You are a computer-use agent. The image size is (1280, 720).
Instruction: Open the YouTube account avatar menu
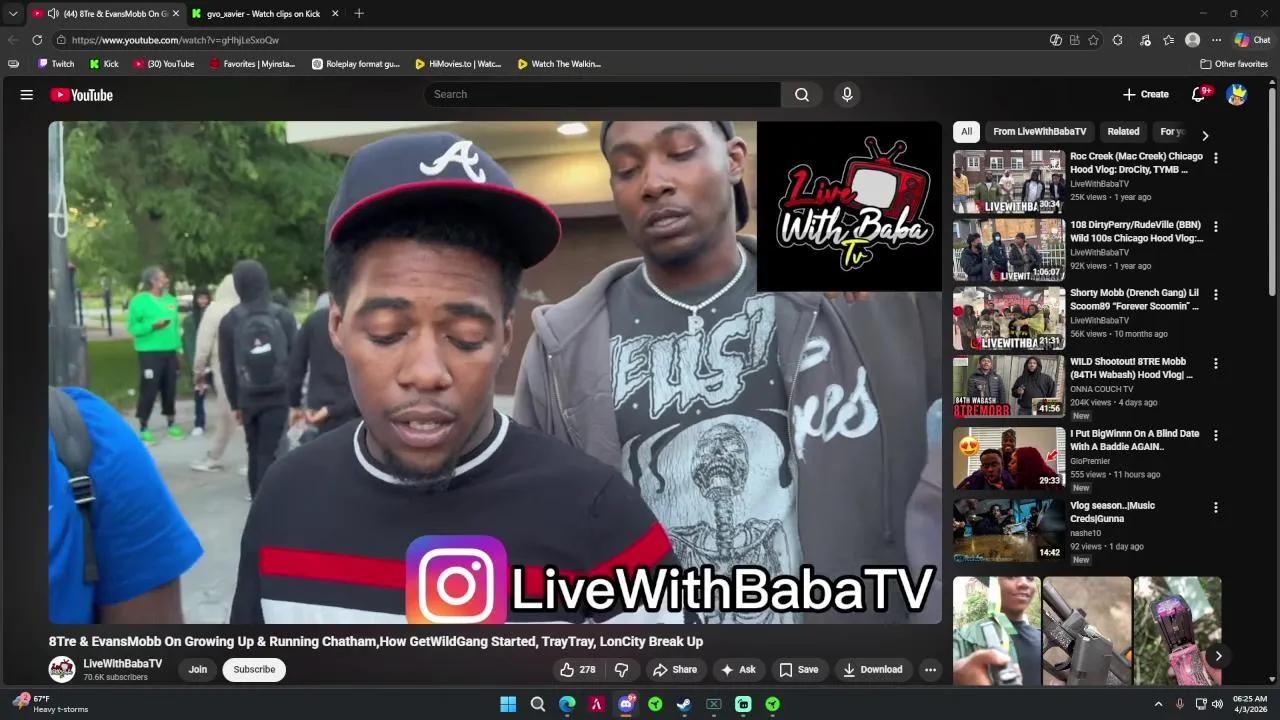click(1237, 95)
